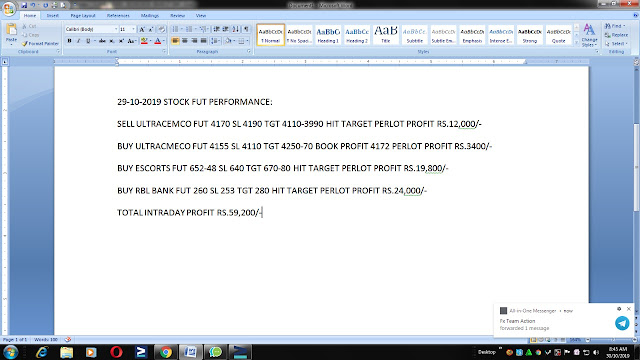
Task: Open font size dropdown
Action: pyautogui.click(x=133, y=29)
